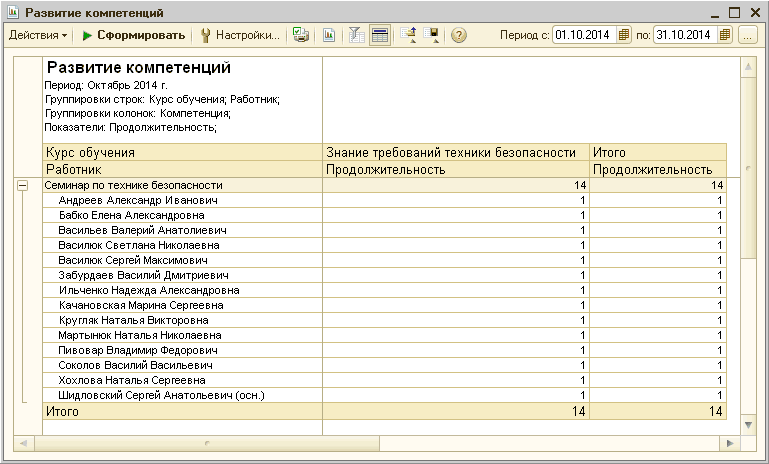
Task: Select worker Пивовар Владимир Федорович
Action: pos(182,350)
